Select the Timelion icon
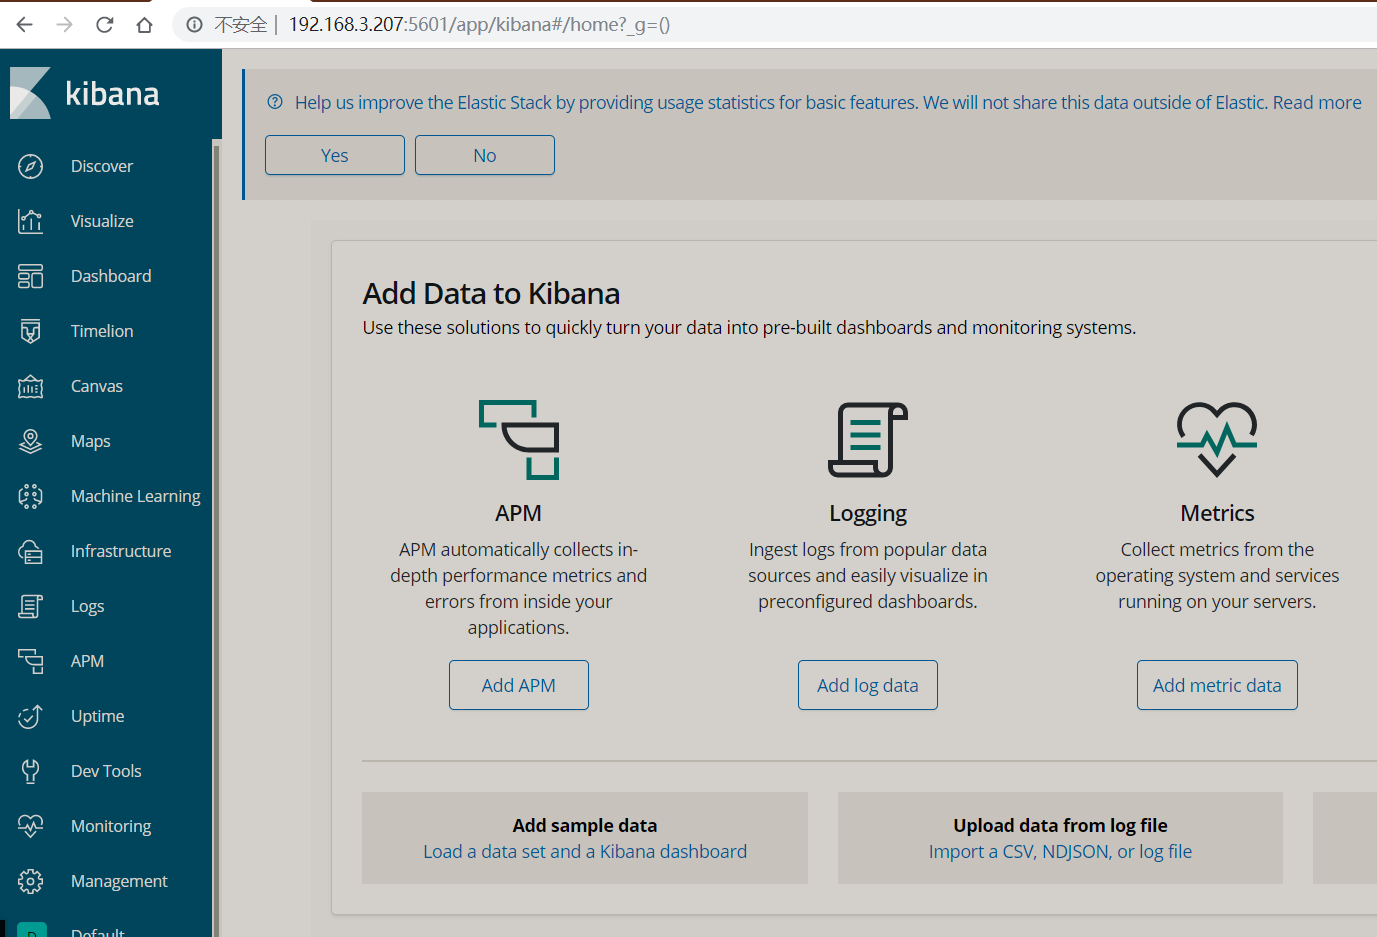Viewport: 1377px width, 937px height. (31, 331)
